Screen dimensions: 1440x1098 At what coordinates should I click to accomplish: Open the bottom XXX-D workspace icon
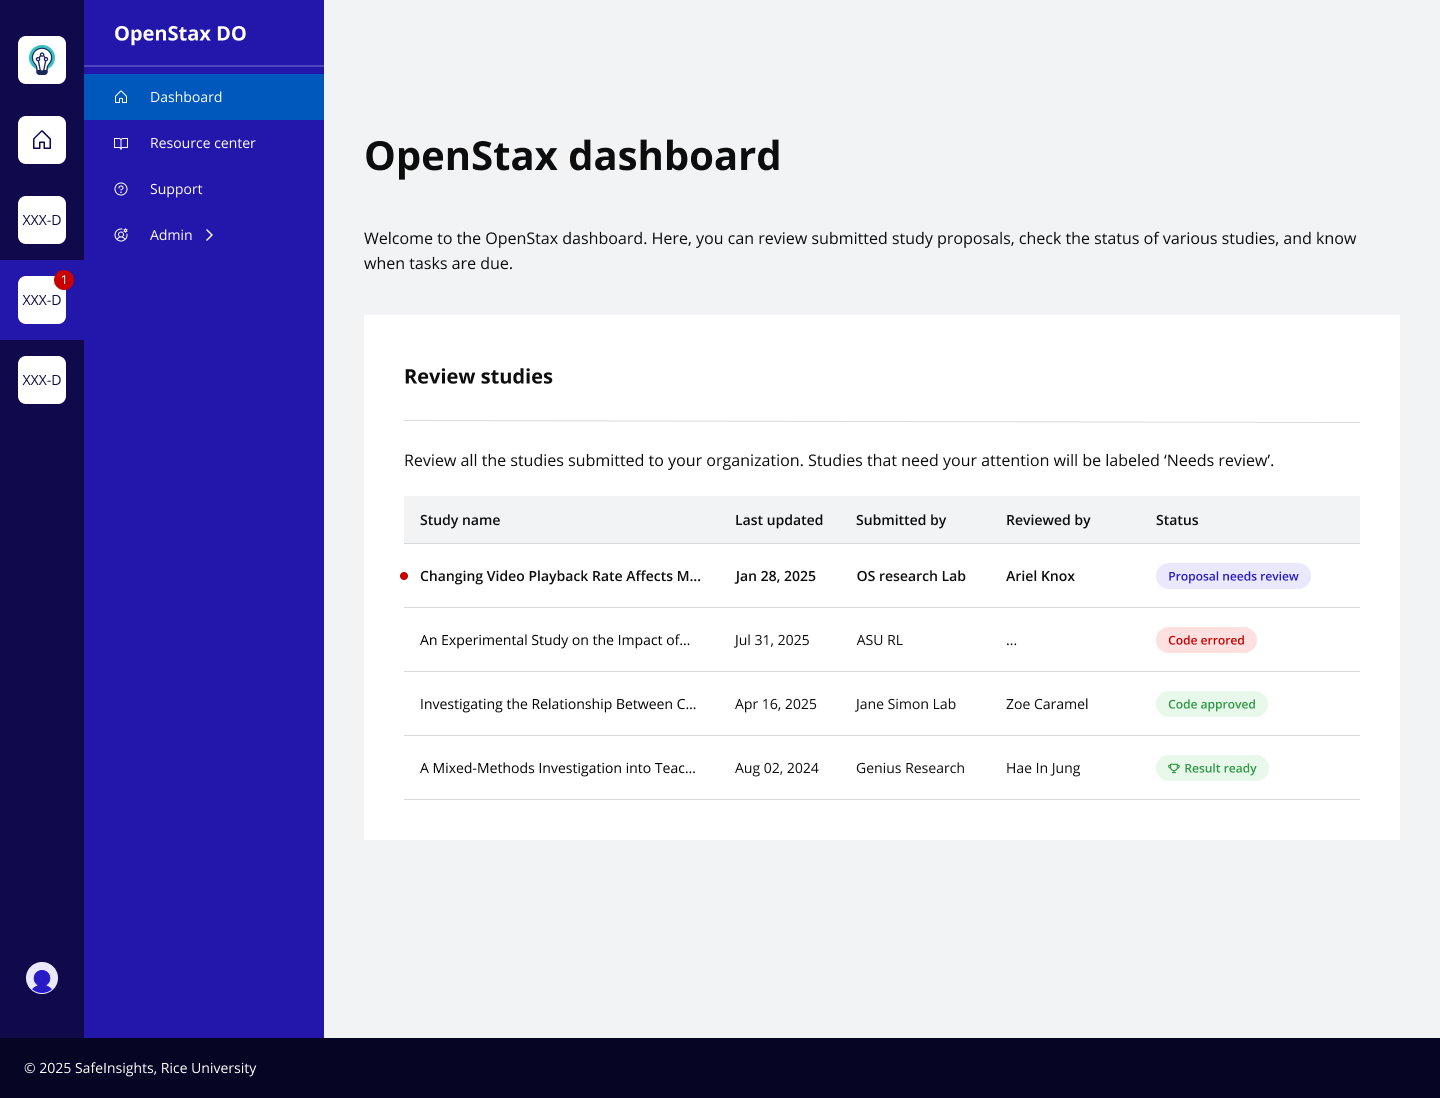click(x=41, y=380)
